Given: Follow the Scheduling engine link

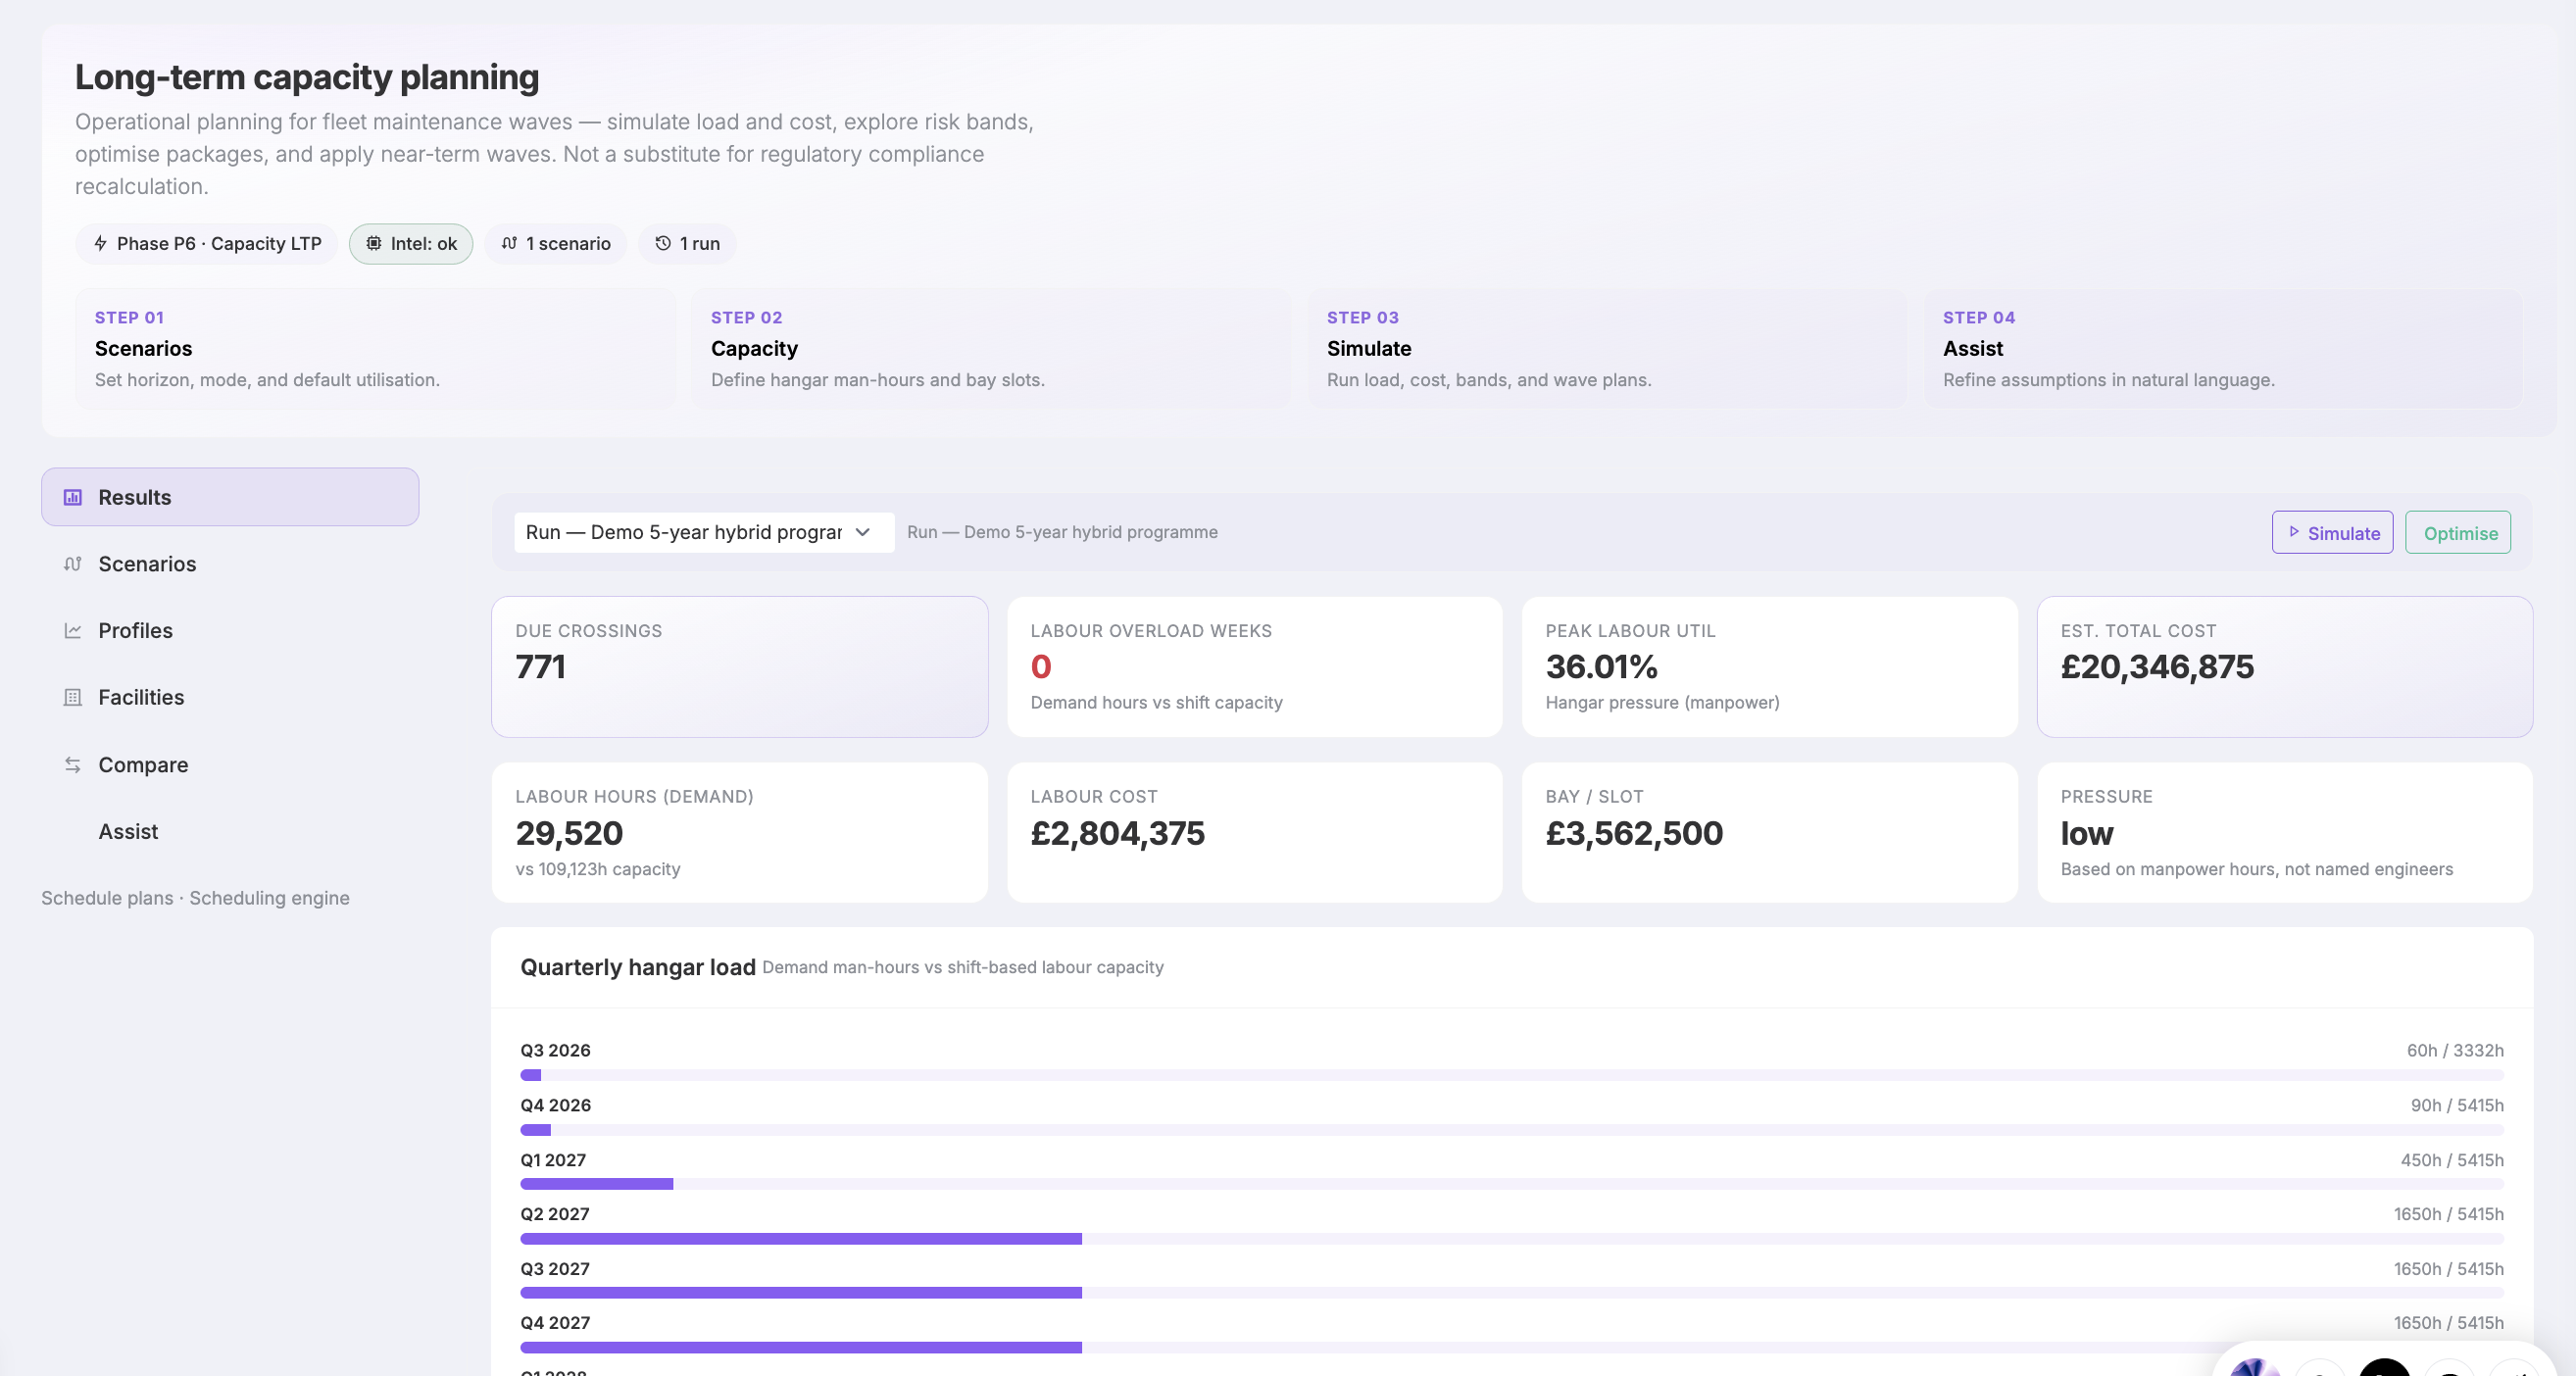Looking at the screenshot, I should pyautogui.click(x=270, y=898).
